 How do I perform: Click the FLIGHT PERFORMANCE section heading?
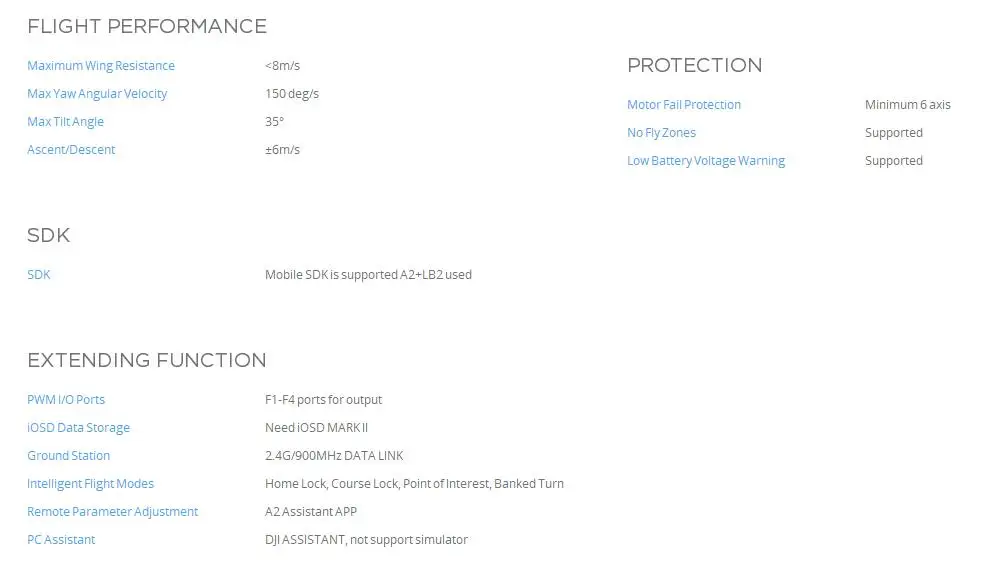click(147, 27)
